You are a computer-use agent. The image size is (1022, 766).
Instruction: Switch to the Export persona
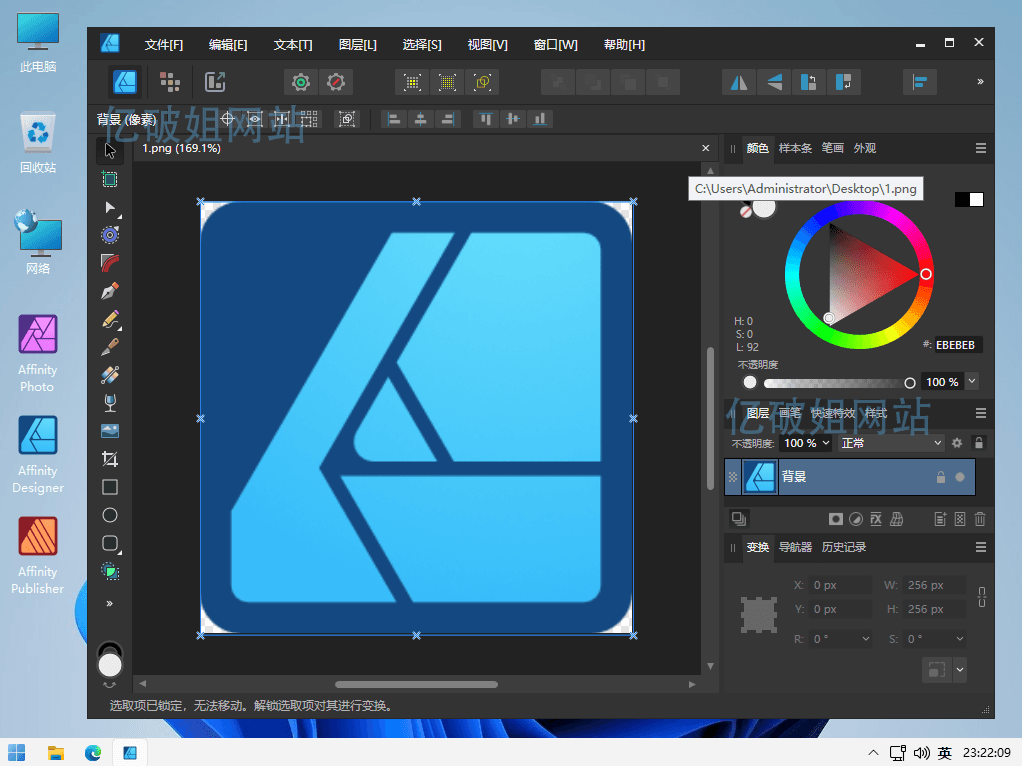(215, 82)
